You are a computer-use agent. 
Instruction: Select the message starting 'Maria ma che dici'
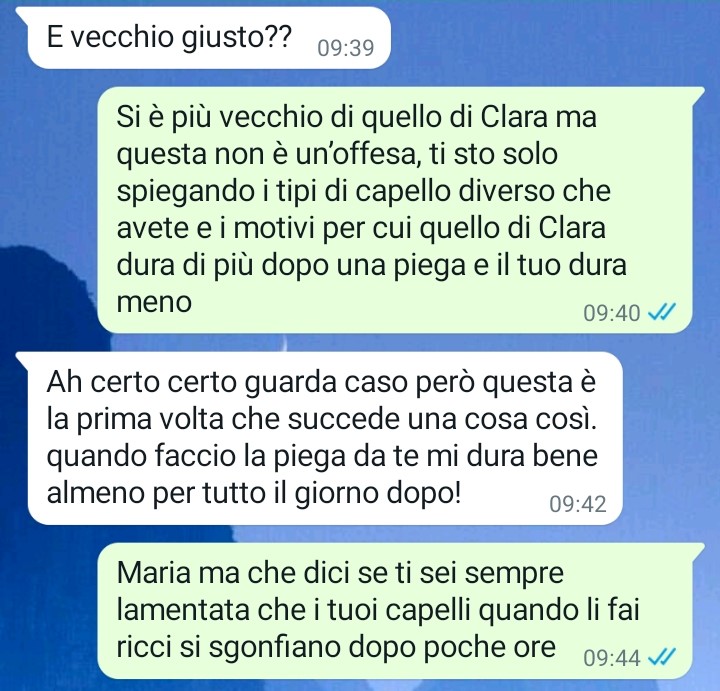point(395,611)
